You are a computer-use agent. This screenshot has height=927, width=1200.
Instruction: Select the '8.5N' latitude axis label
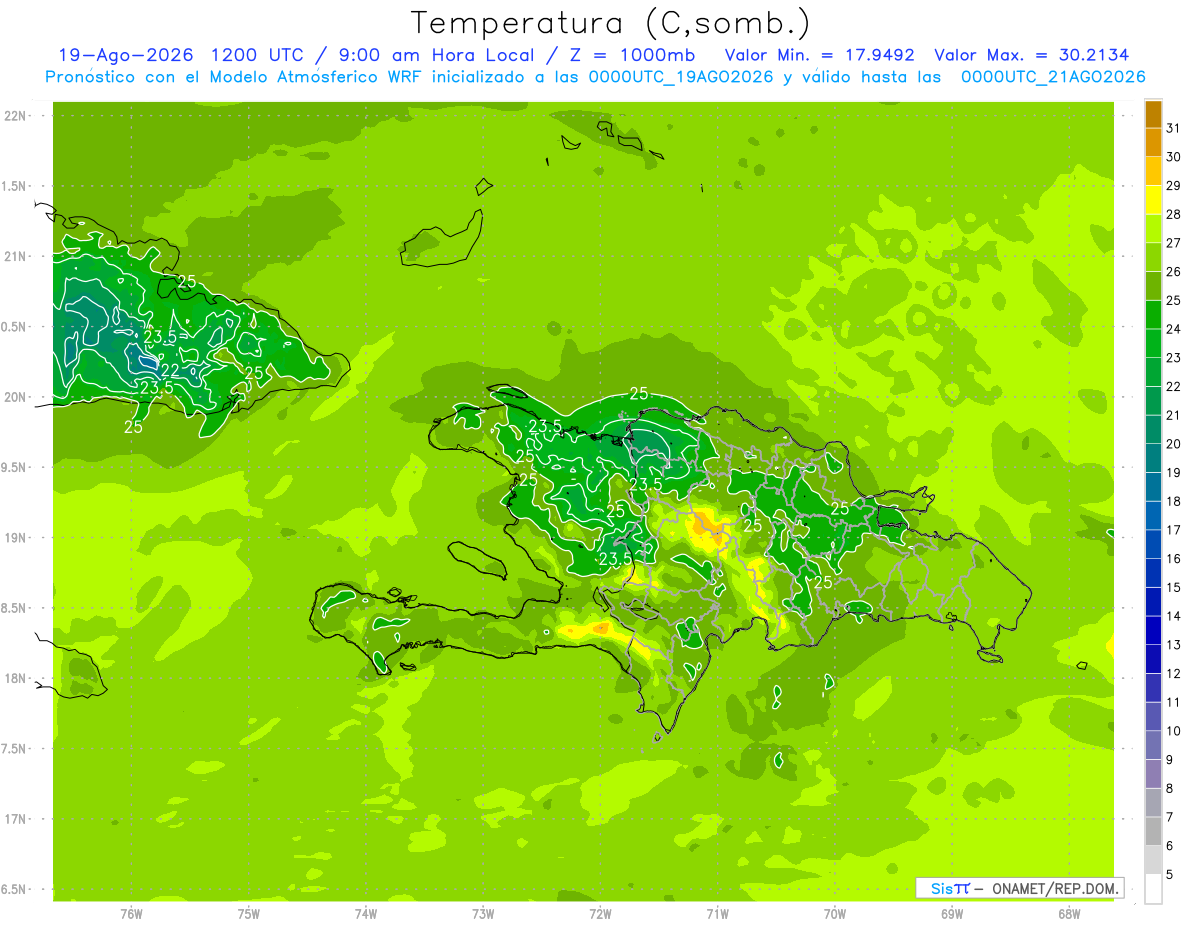15,608
